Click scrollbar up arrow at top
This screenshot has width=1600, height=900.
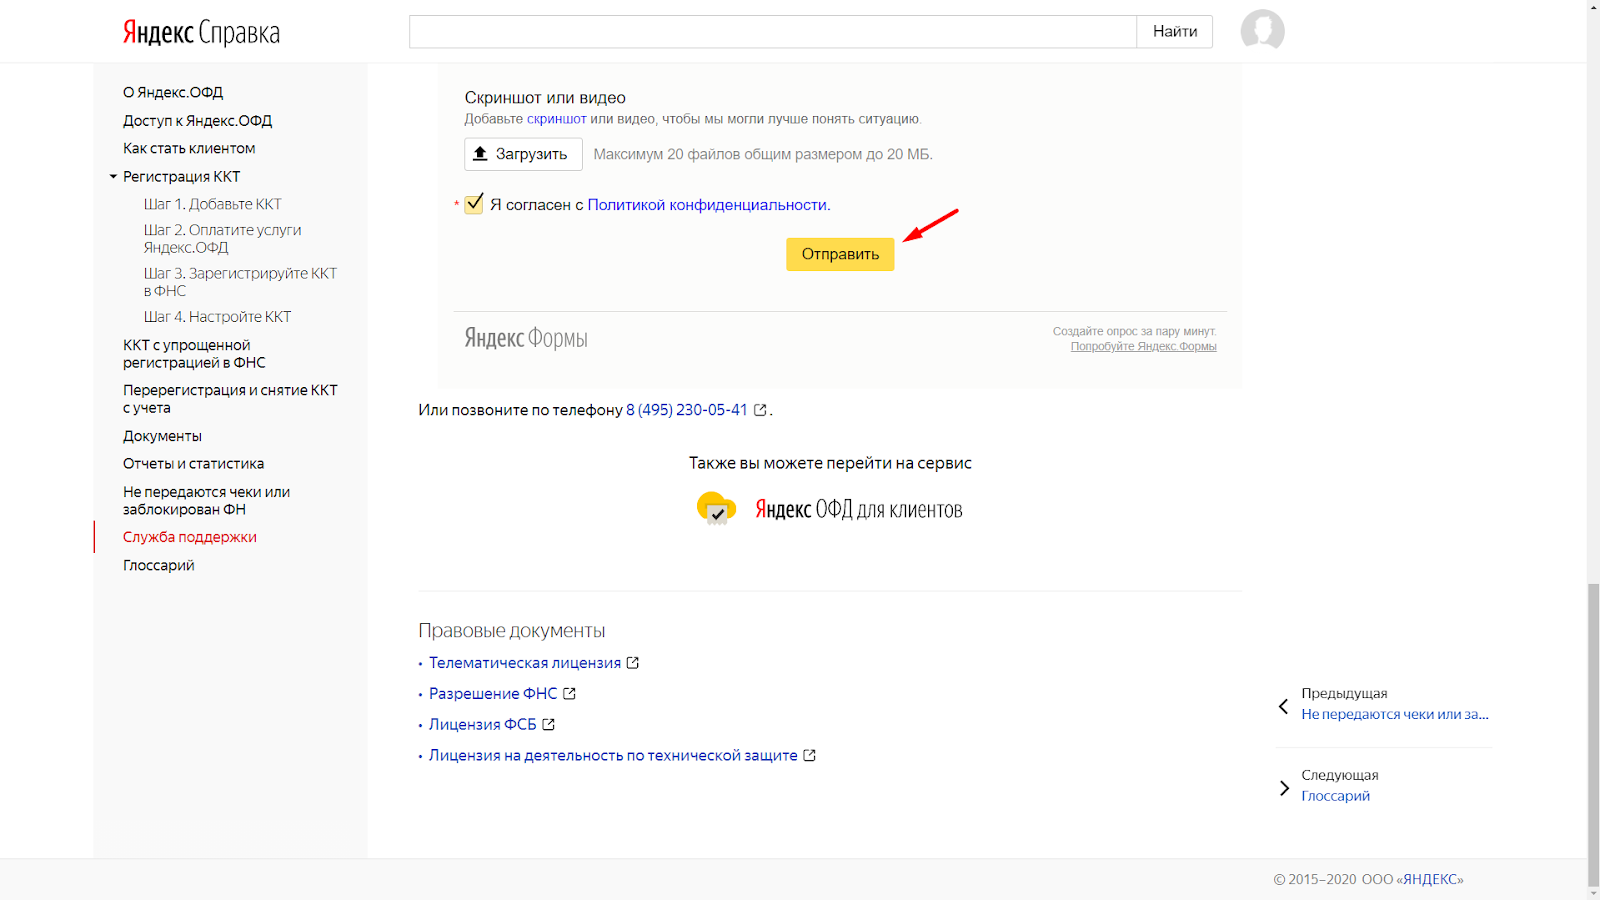point(1593,6)
